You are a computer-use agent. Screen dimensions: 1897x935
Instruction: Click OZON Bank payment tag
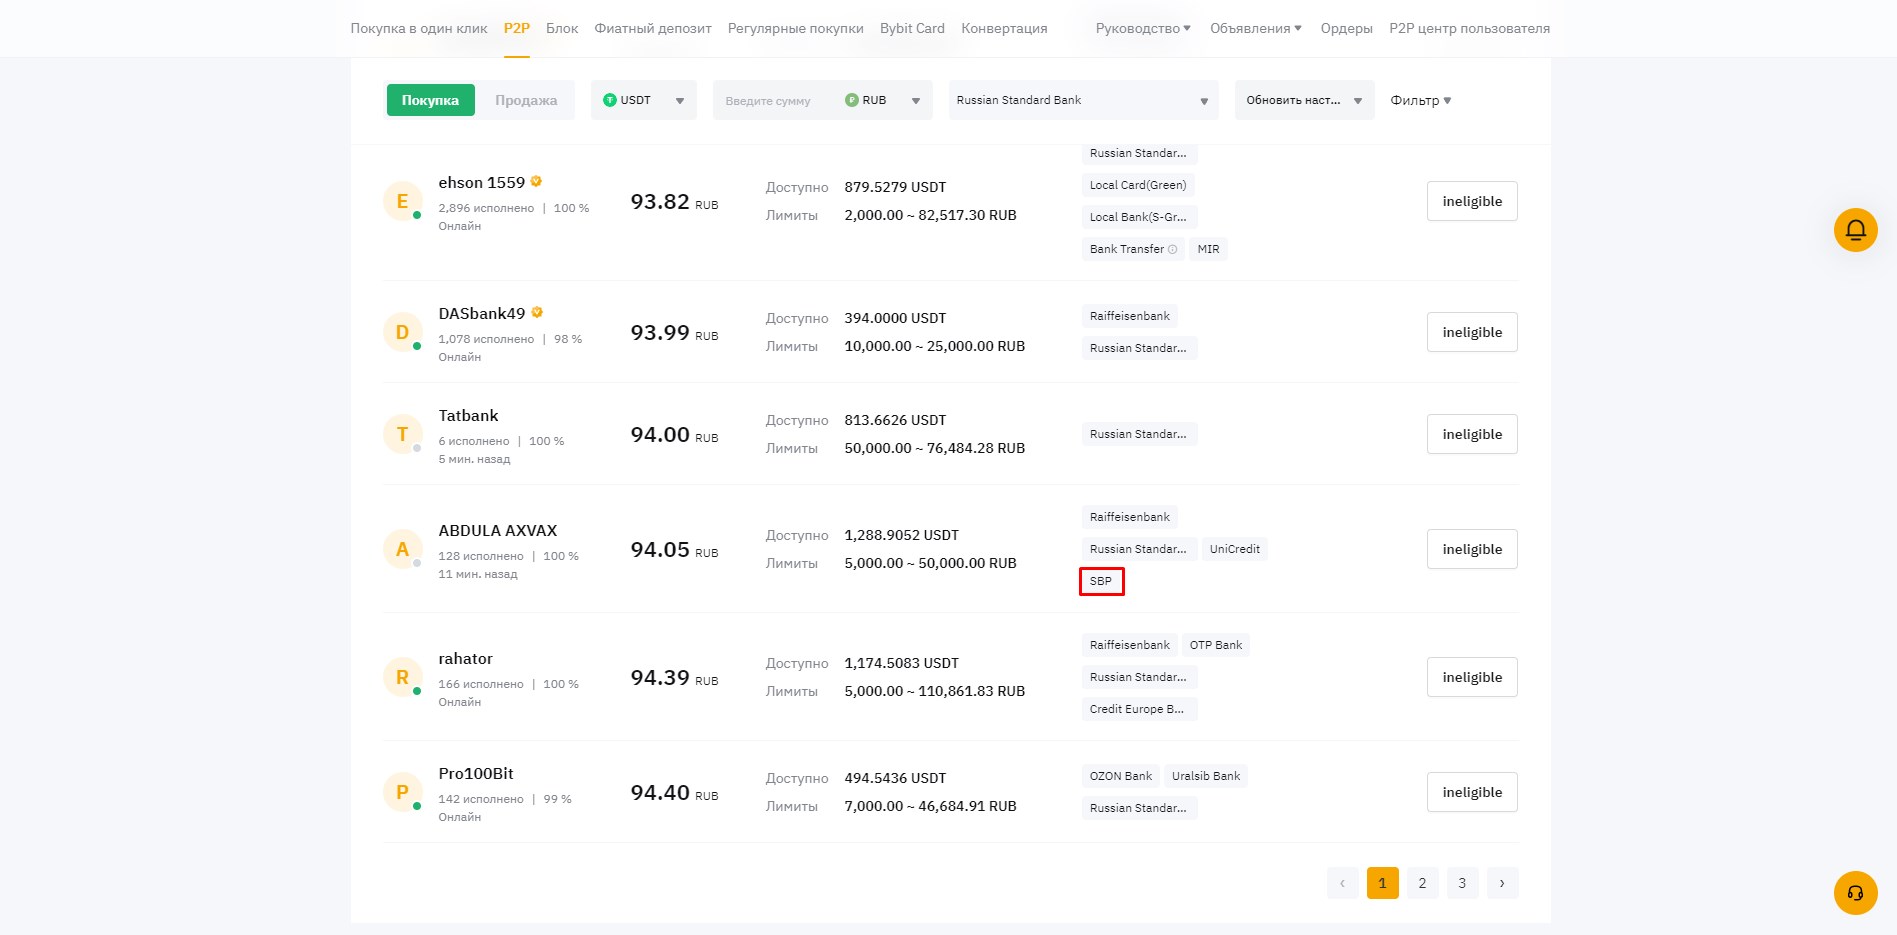coord(1120,776)
